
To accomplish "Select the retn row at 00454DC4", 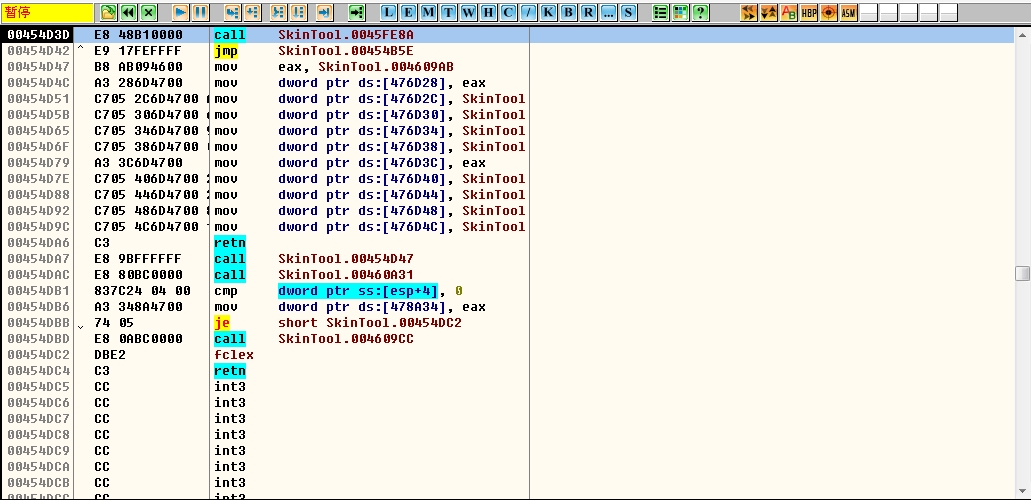I will (508, 370).
